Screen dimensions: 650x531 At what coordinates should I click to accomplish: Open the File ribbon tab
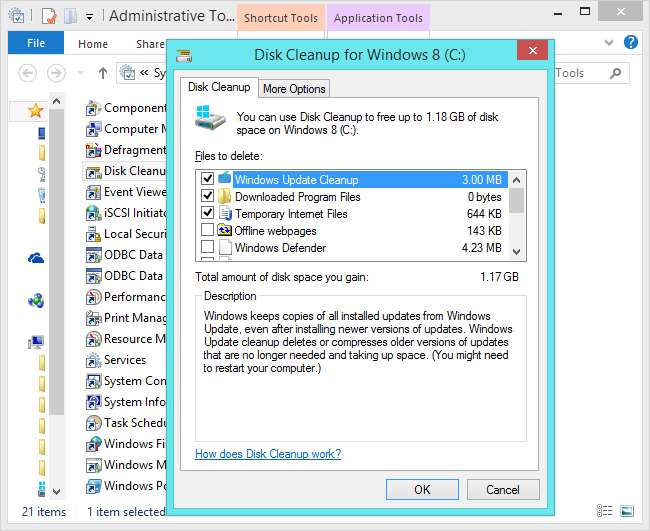point(36,43)
